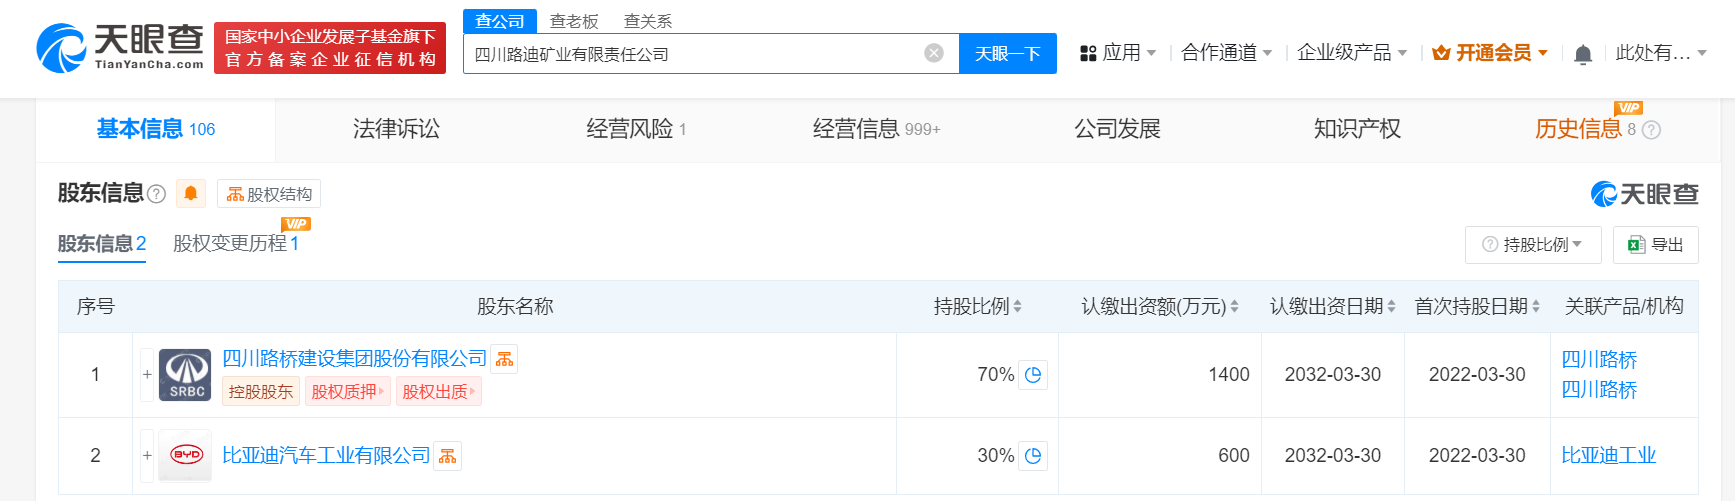
Task: Sort by 持股比例 column header
Action: 977,306
